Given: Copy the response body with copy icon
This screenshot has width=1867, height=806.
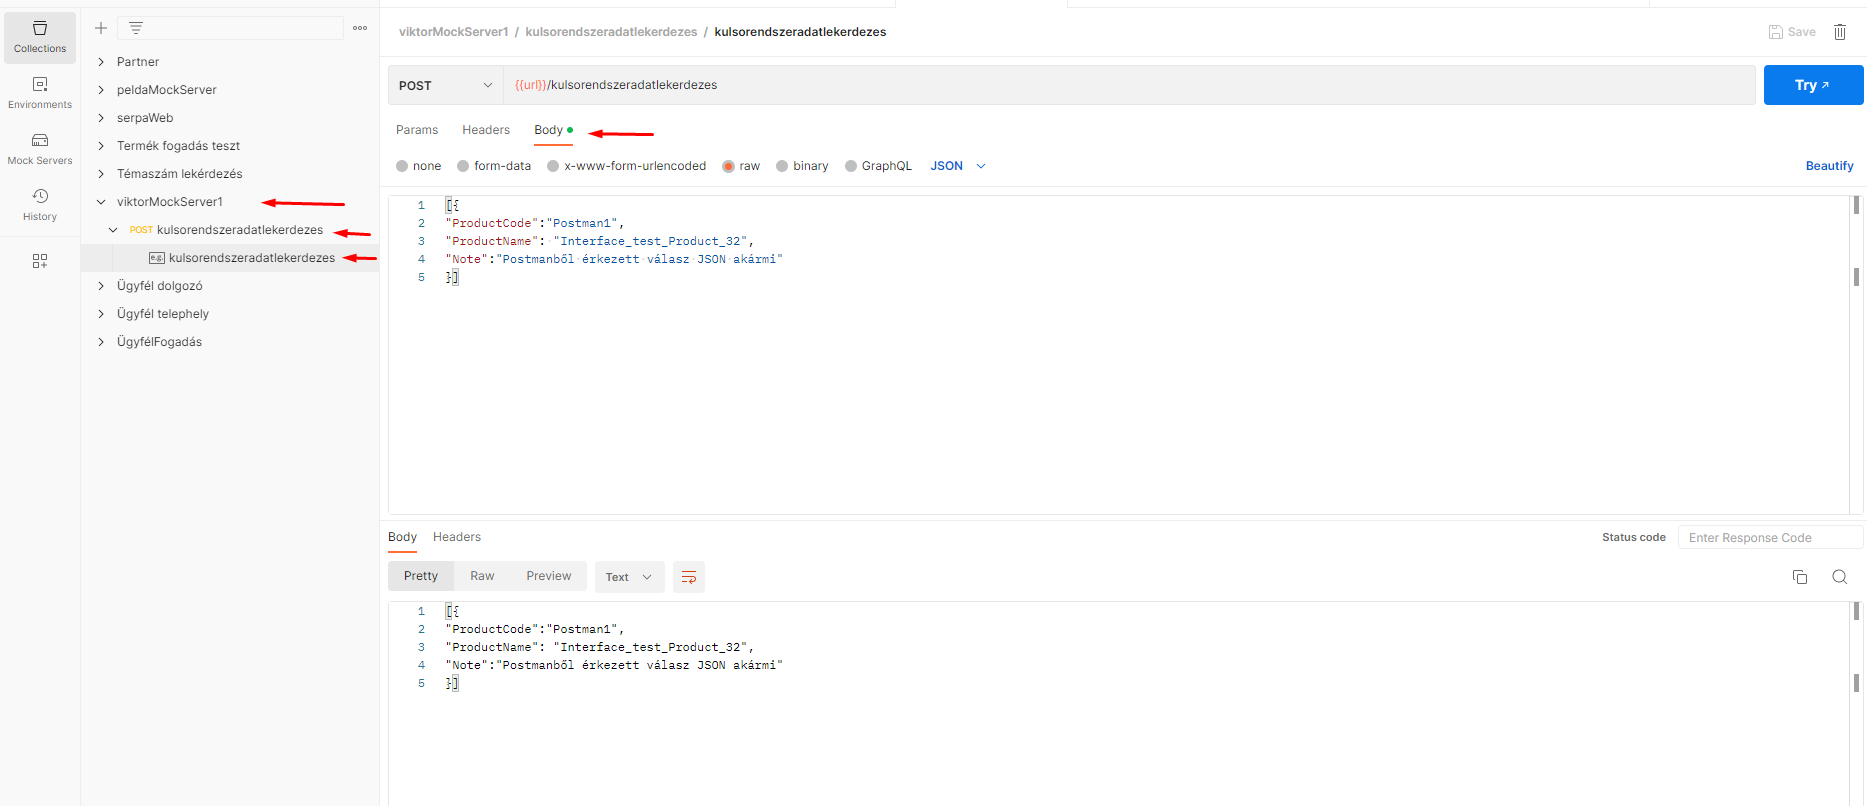Looking at the screenshot, I should (1800, 577).
